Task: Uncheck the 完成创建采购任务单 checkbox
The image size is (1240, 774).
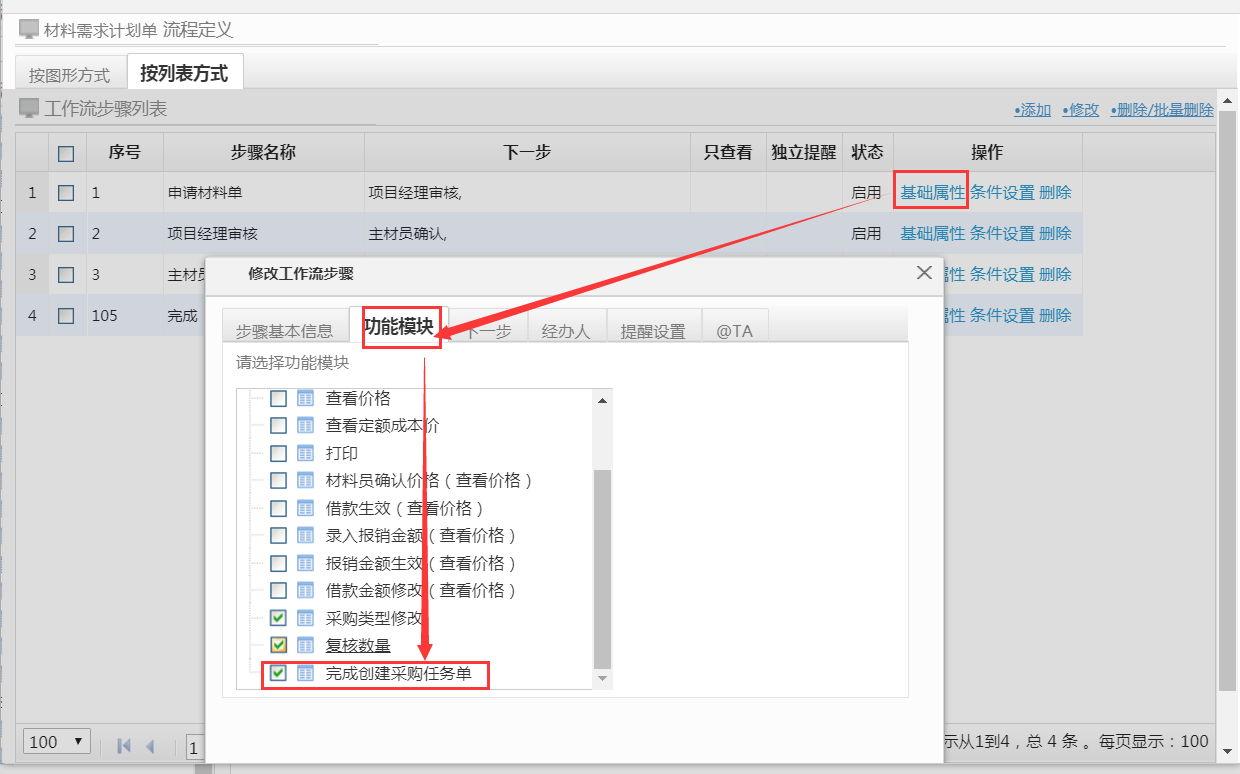Action: 278,673
